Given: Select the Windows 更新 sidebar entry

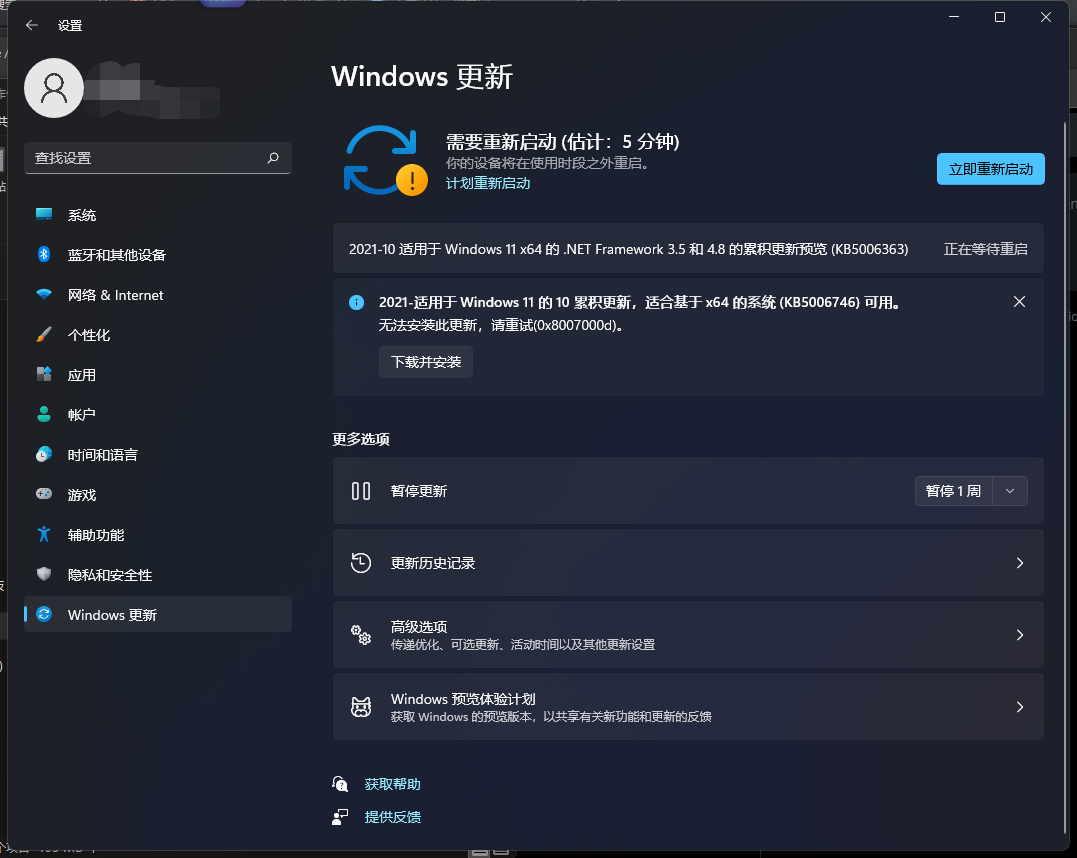Looking at the screenshot, I should coord(110,615).
